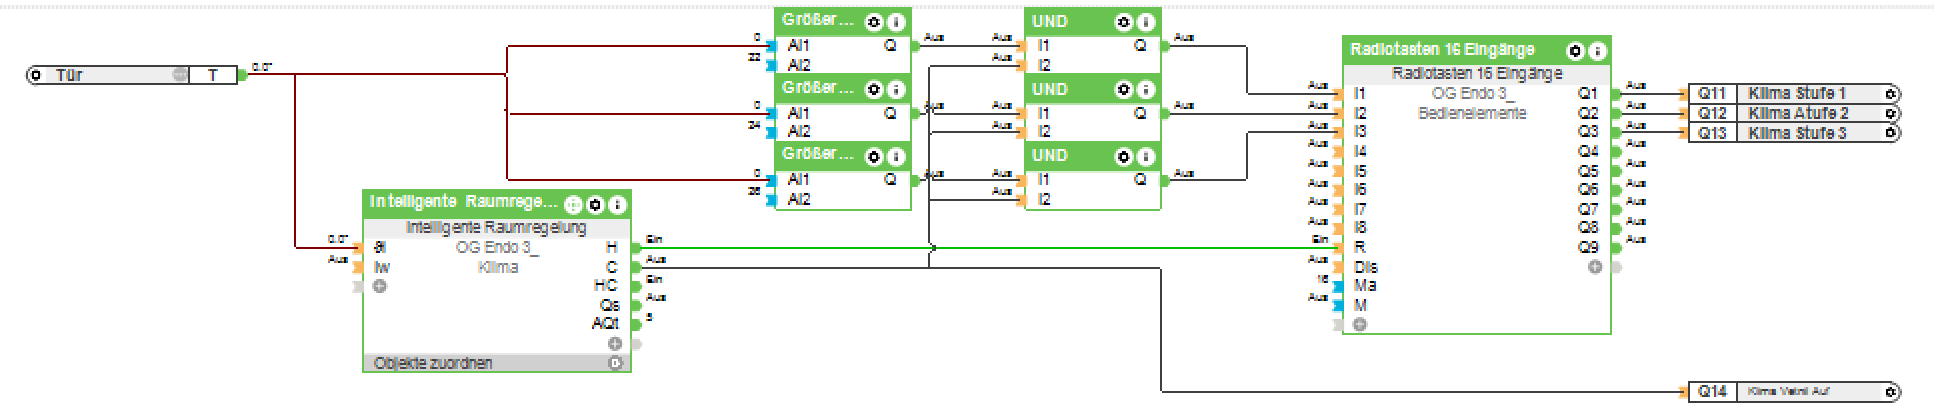Select the Q13 output label
The width and height of the screenshot is (1934, 411).
pos(1712,132)
